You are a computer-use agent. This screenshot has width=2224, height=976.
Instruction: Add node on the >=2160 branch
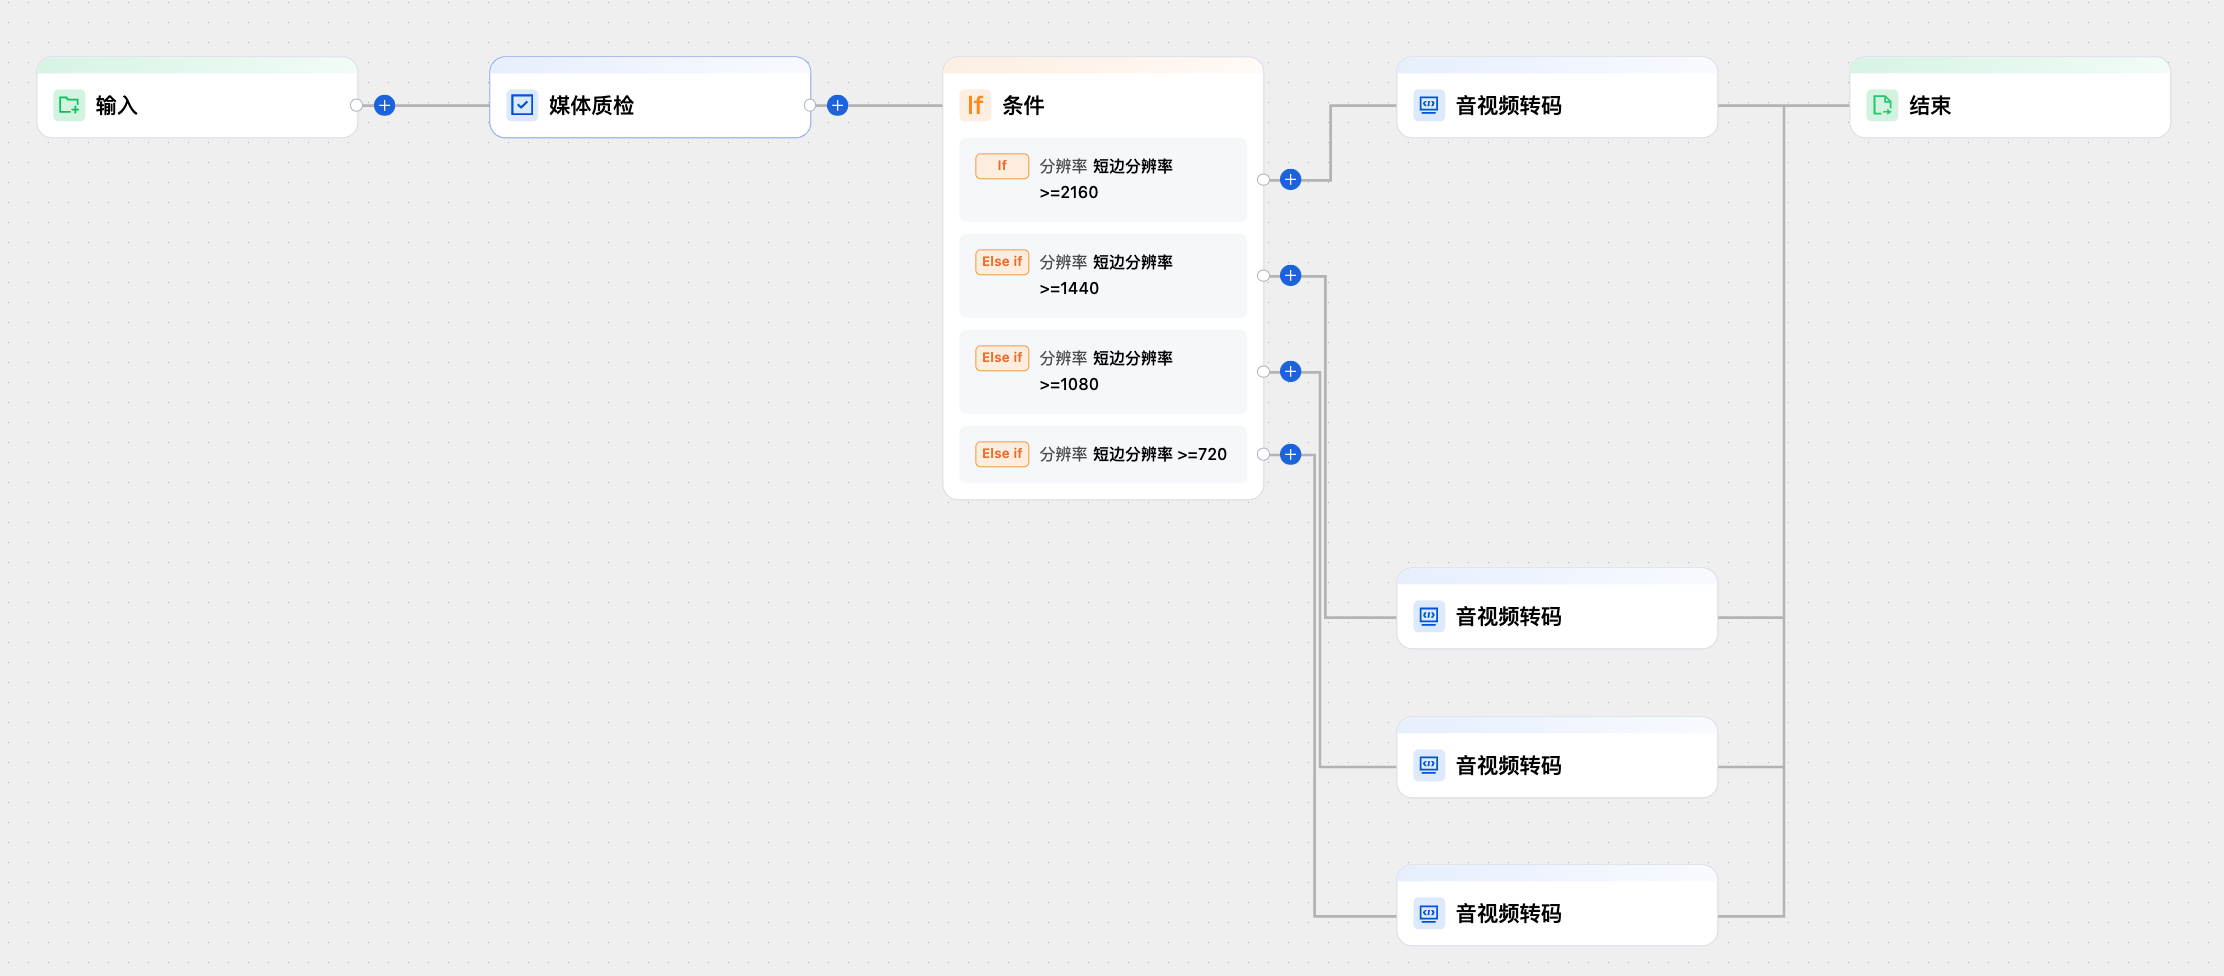(1291, 180)
